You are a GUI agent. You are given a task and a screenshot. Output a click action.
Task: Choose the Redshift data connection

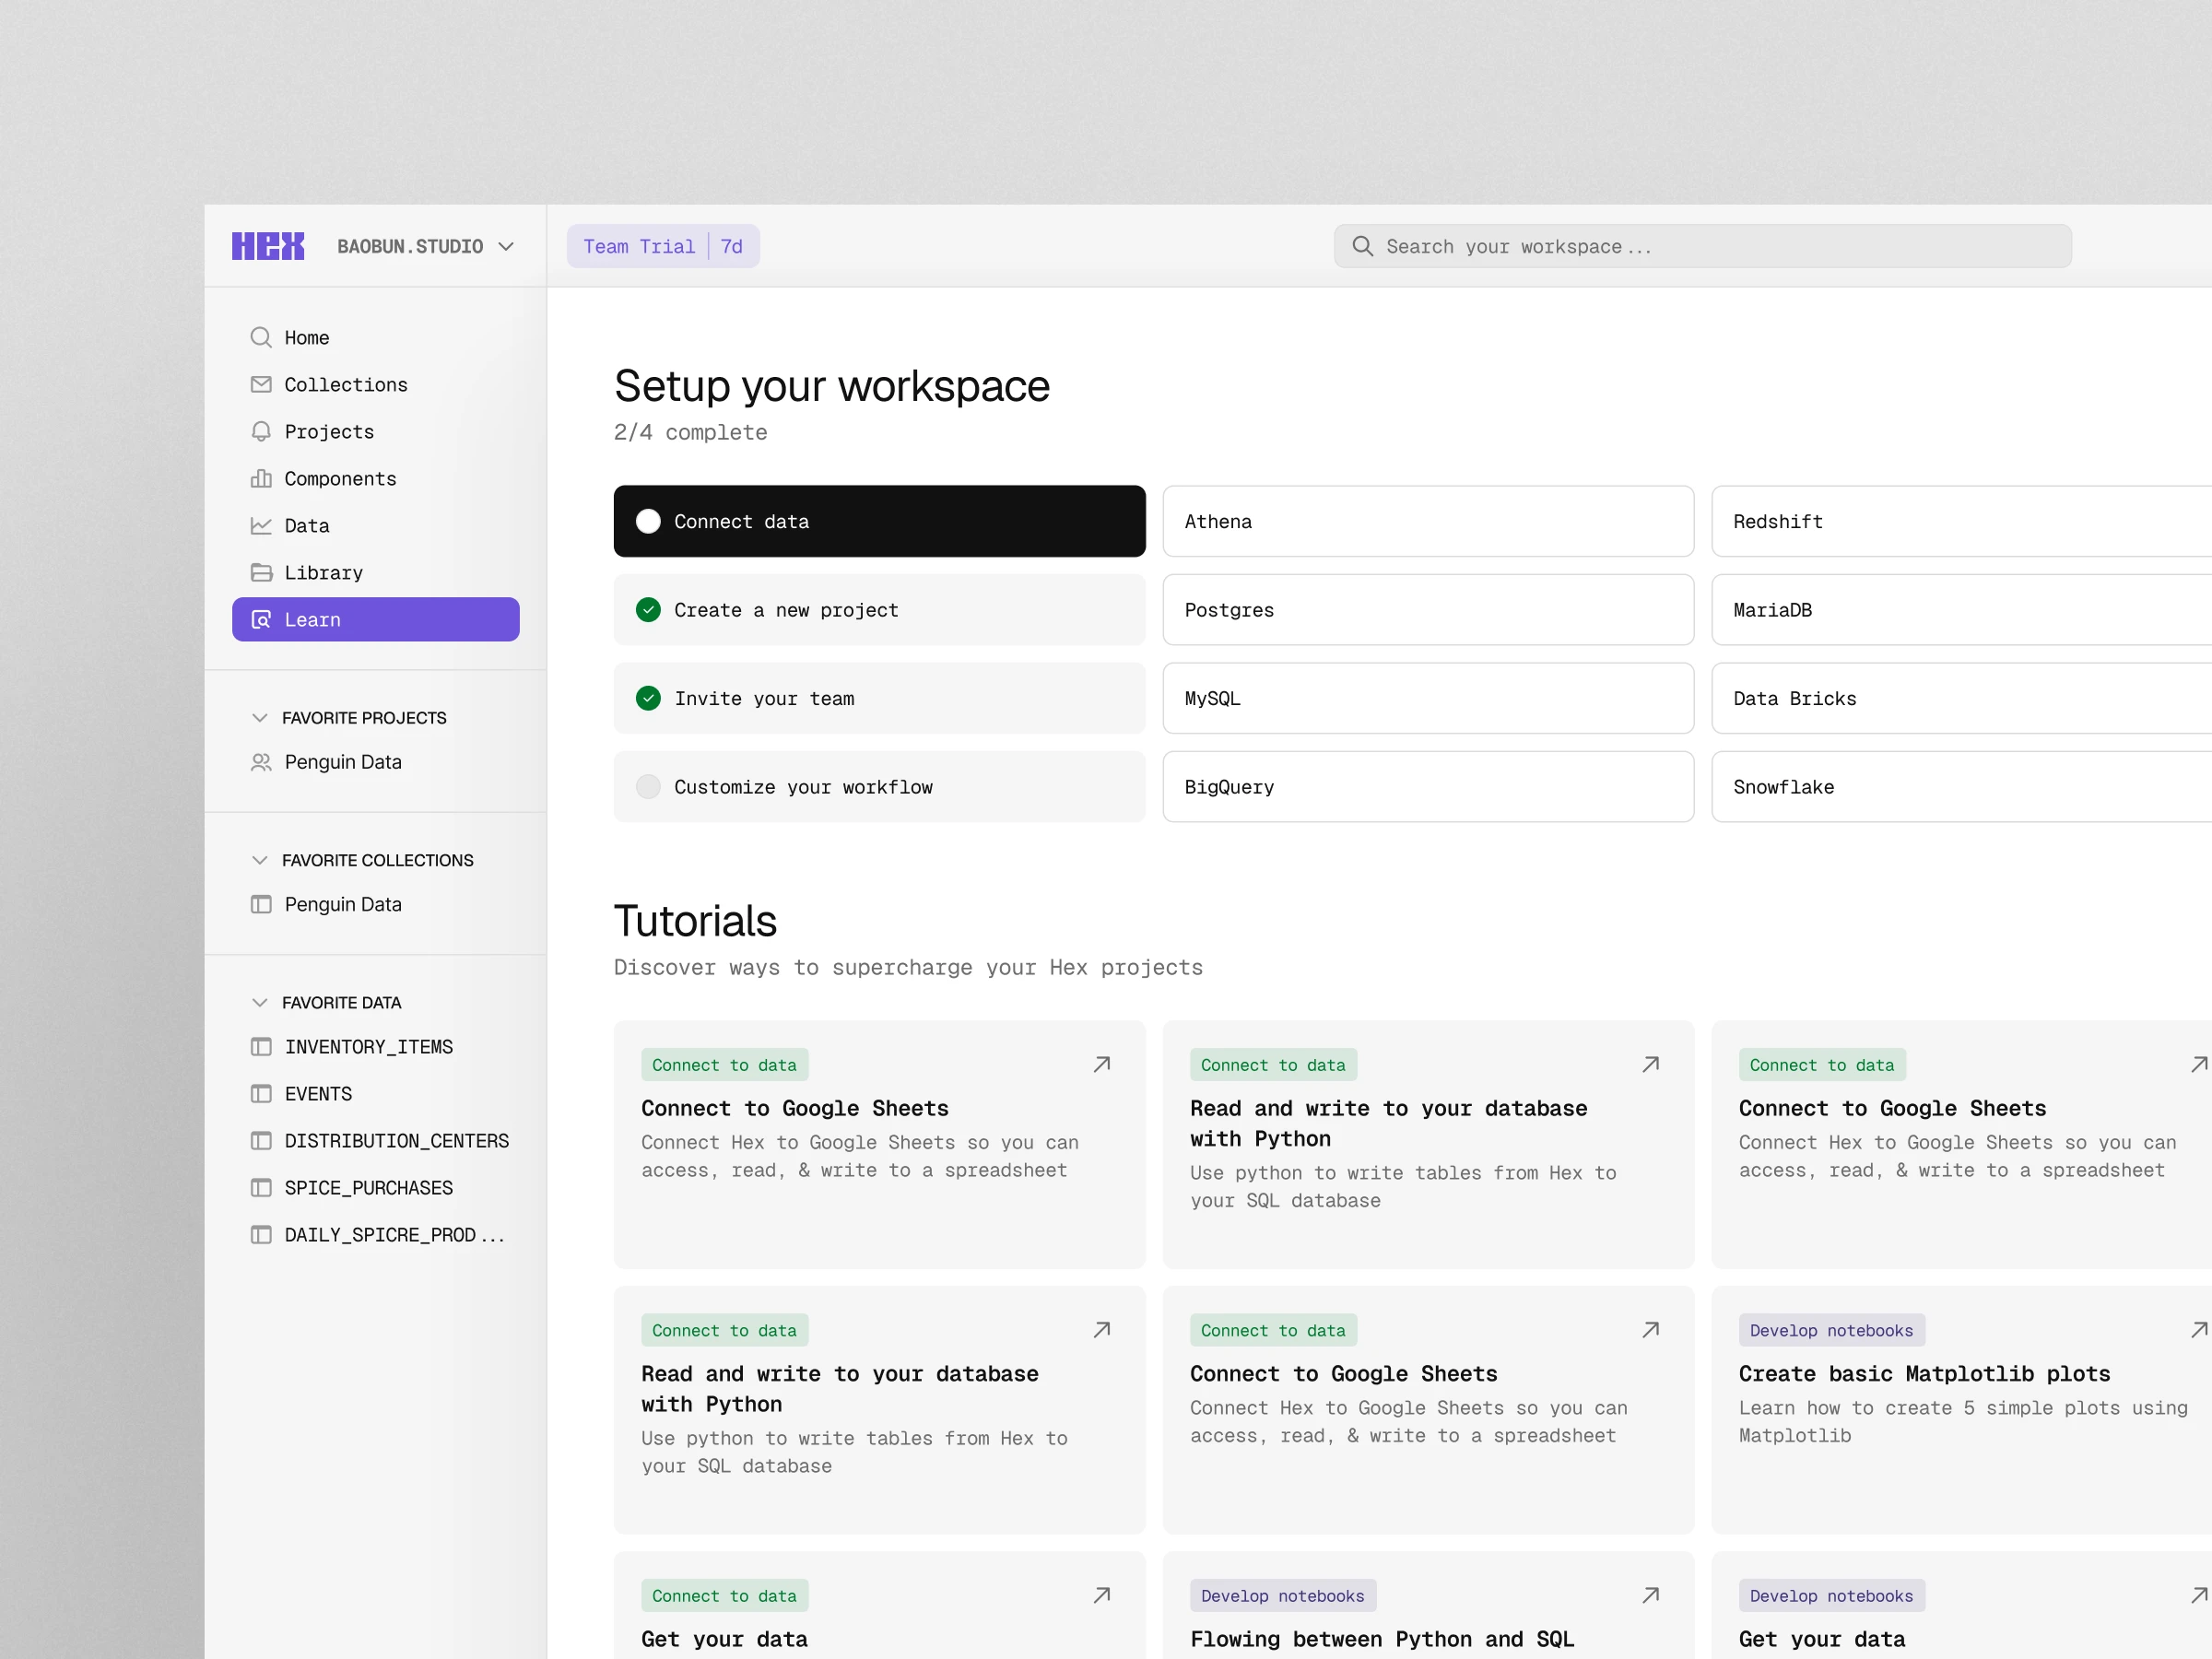click(1961, 521)
